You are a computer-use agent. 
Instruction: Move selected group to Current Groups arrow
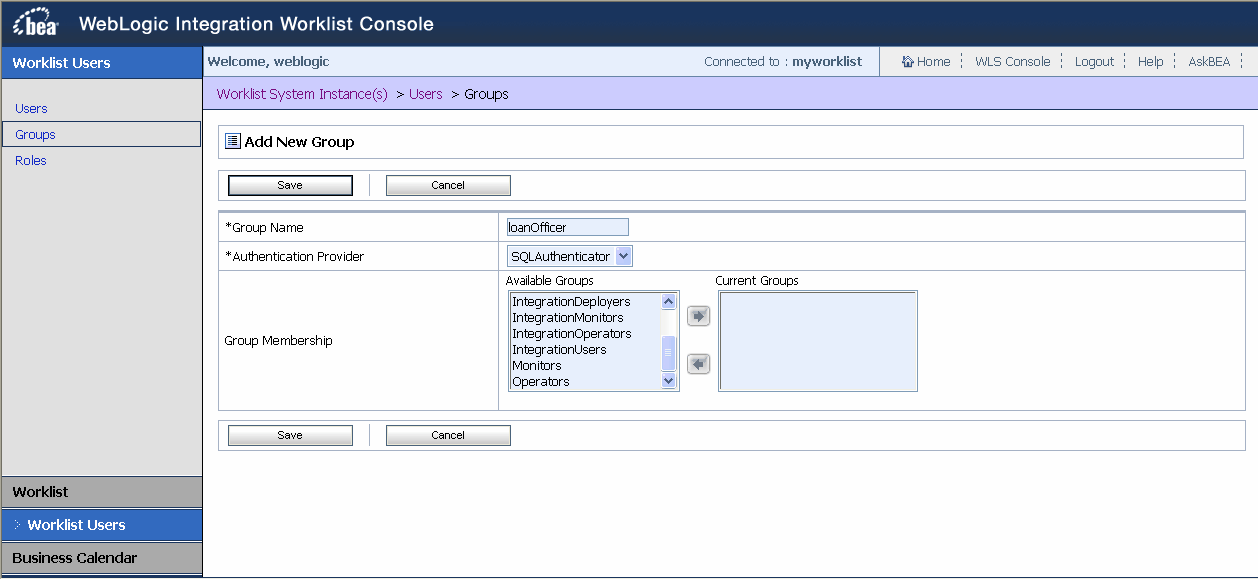pos(699,316)
